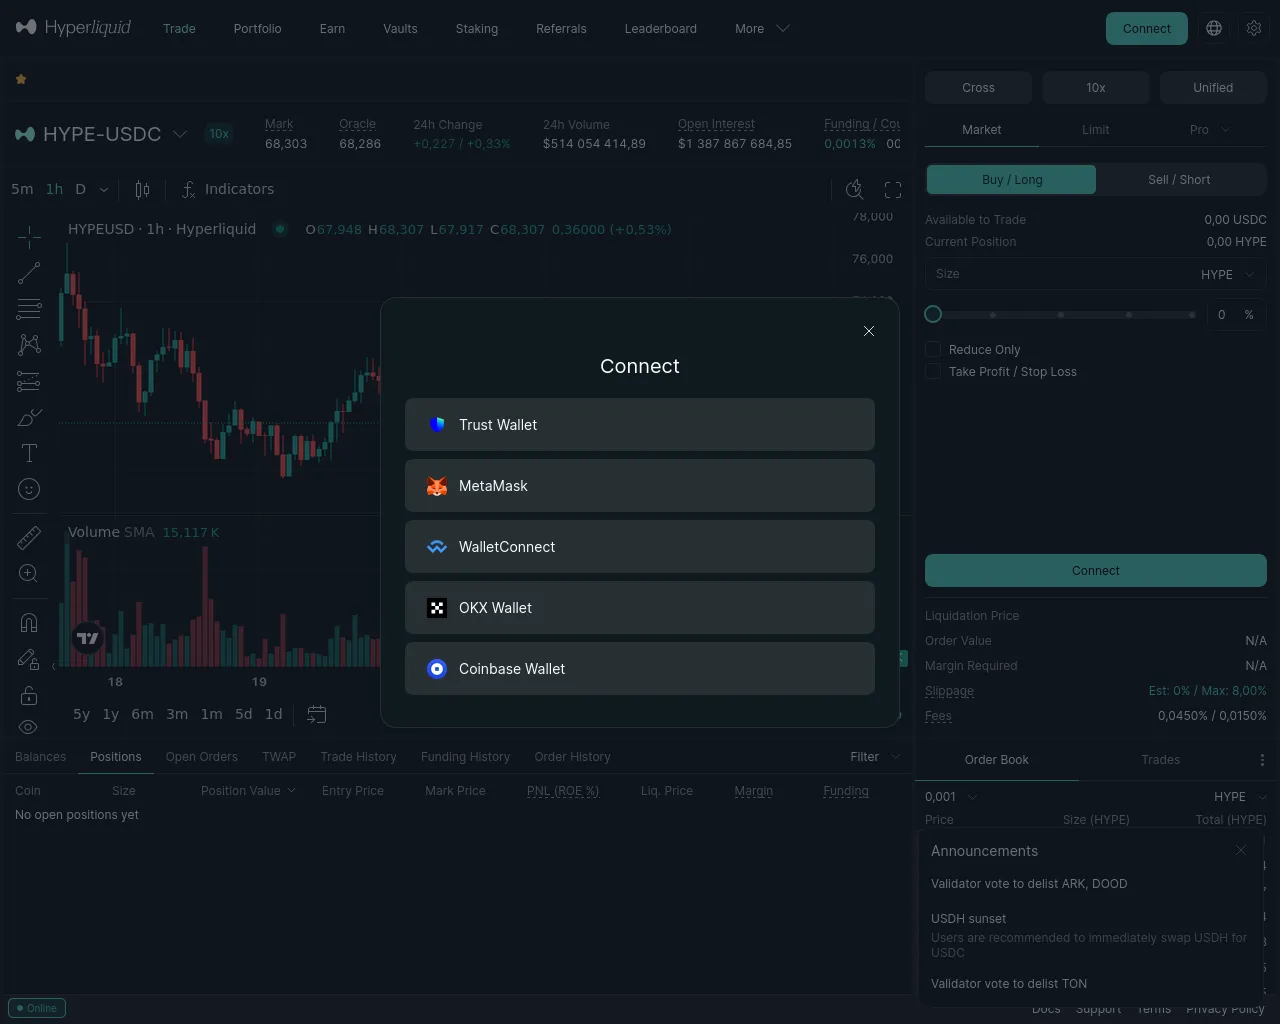Click the size percentage input box
Screen dimensions: 1280x1024
tap(1235, 314)
